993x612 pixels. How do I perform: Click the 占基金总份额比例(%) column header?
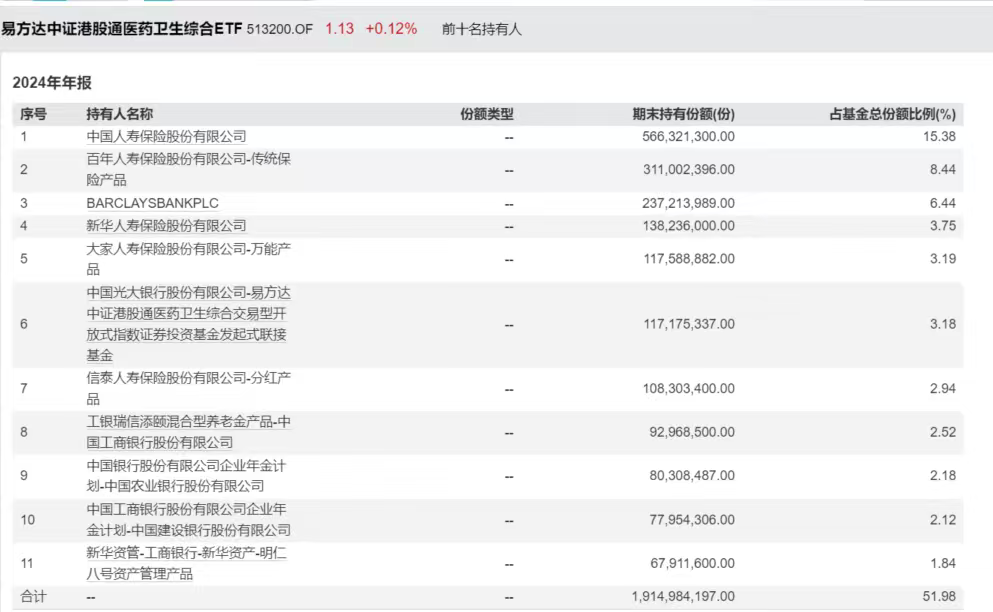pyautogui.click(x=892, y=114)
